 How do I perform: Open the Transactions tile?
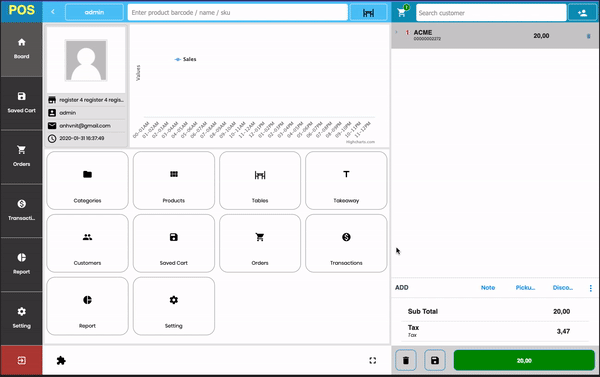[346, 243]
